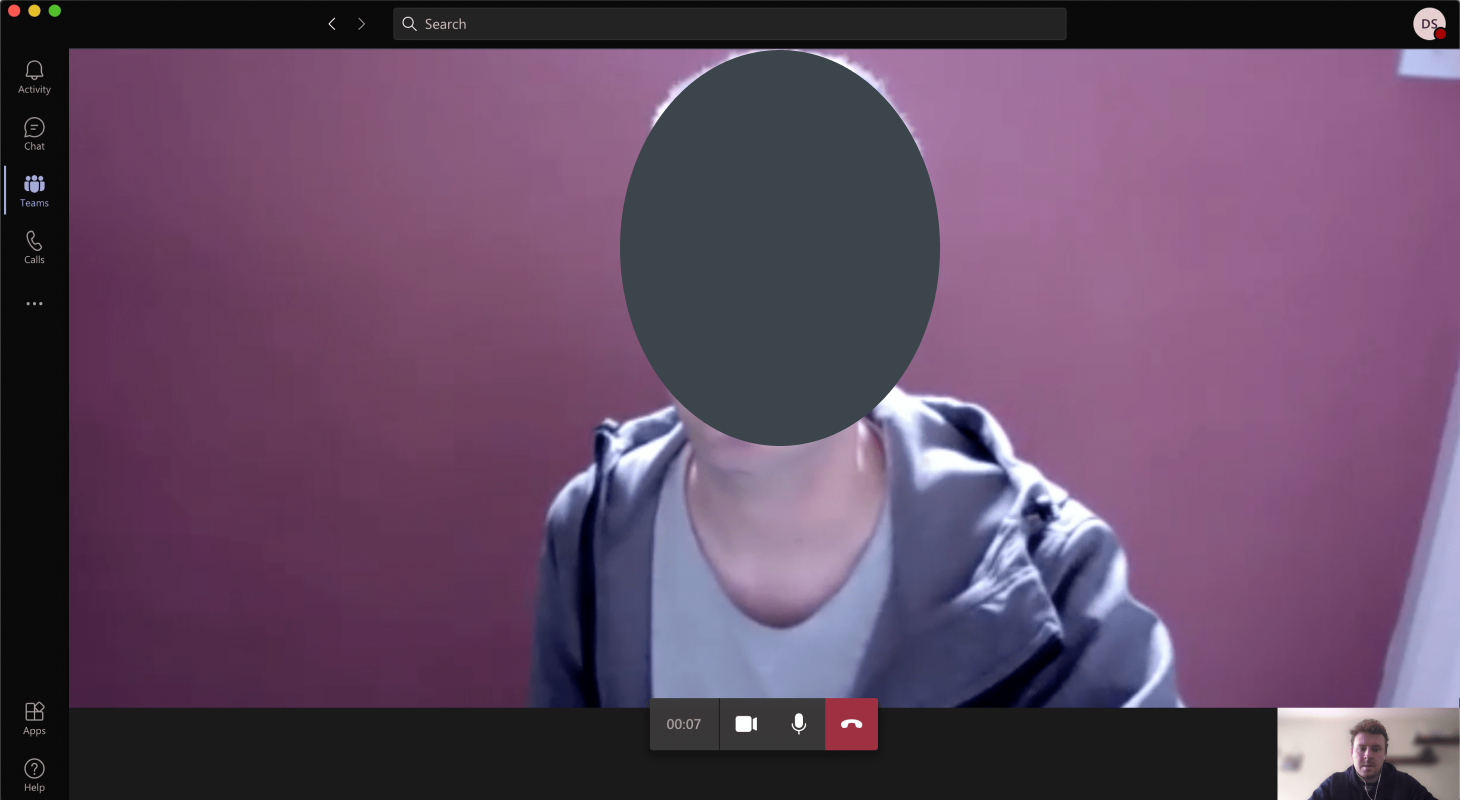Hang up the call

[851, 724]
